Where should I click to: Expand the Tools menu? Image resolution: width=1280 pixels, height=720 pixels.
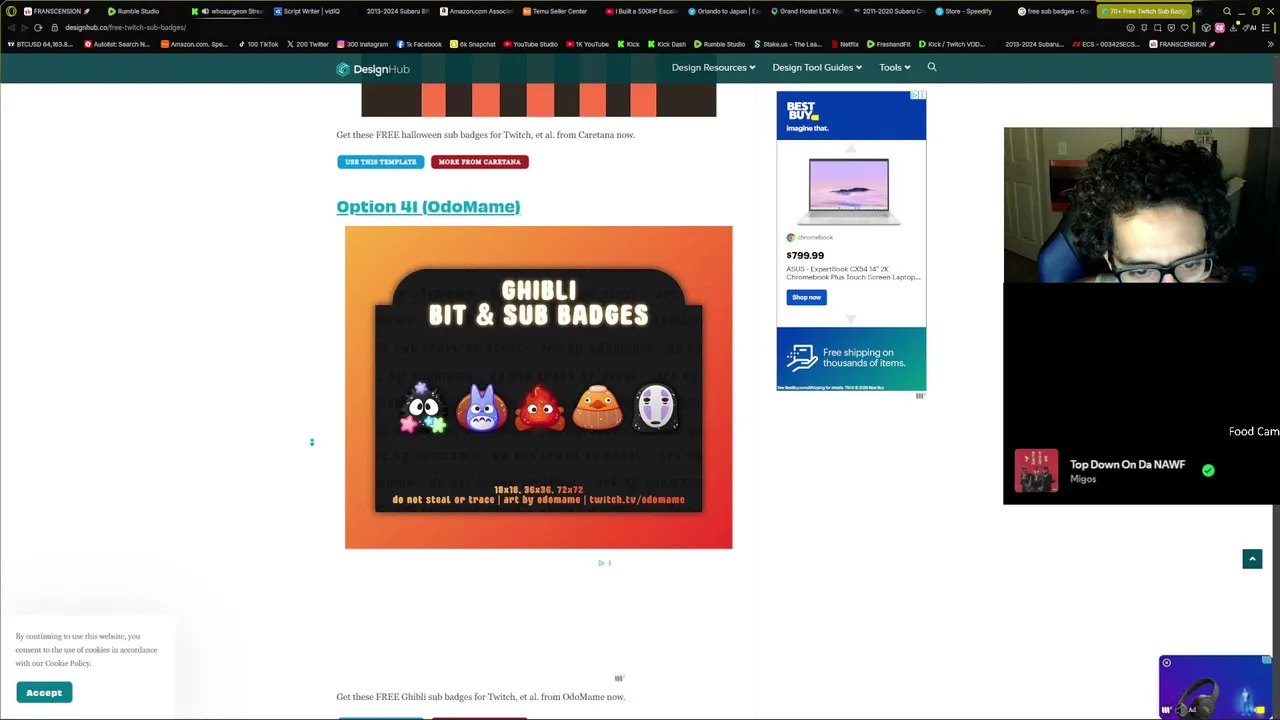pyautogui.click(x=894, y=67)
